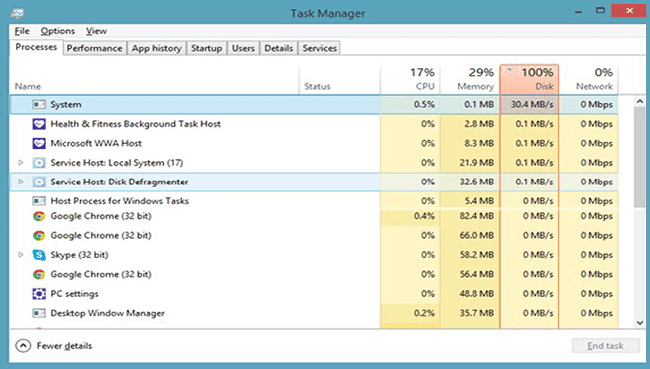The image size is (650, 369).
Task: Click the Skype (32 bit) icon
Action: [x=39, y=255]
